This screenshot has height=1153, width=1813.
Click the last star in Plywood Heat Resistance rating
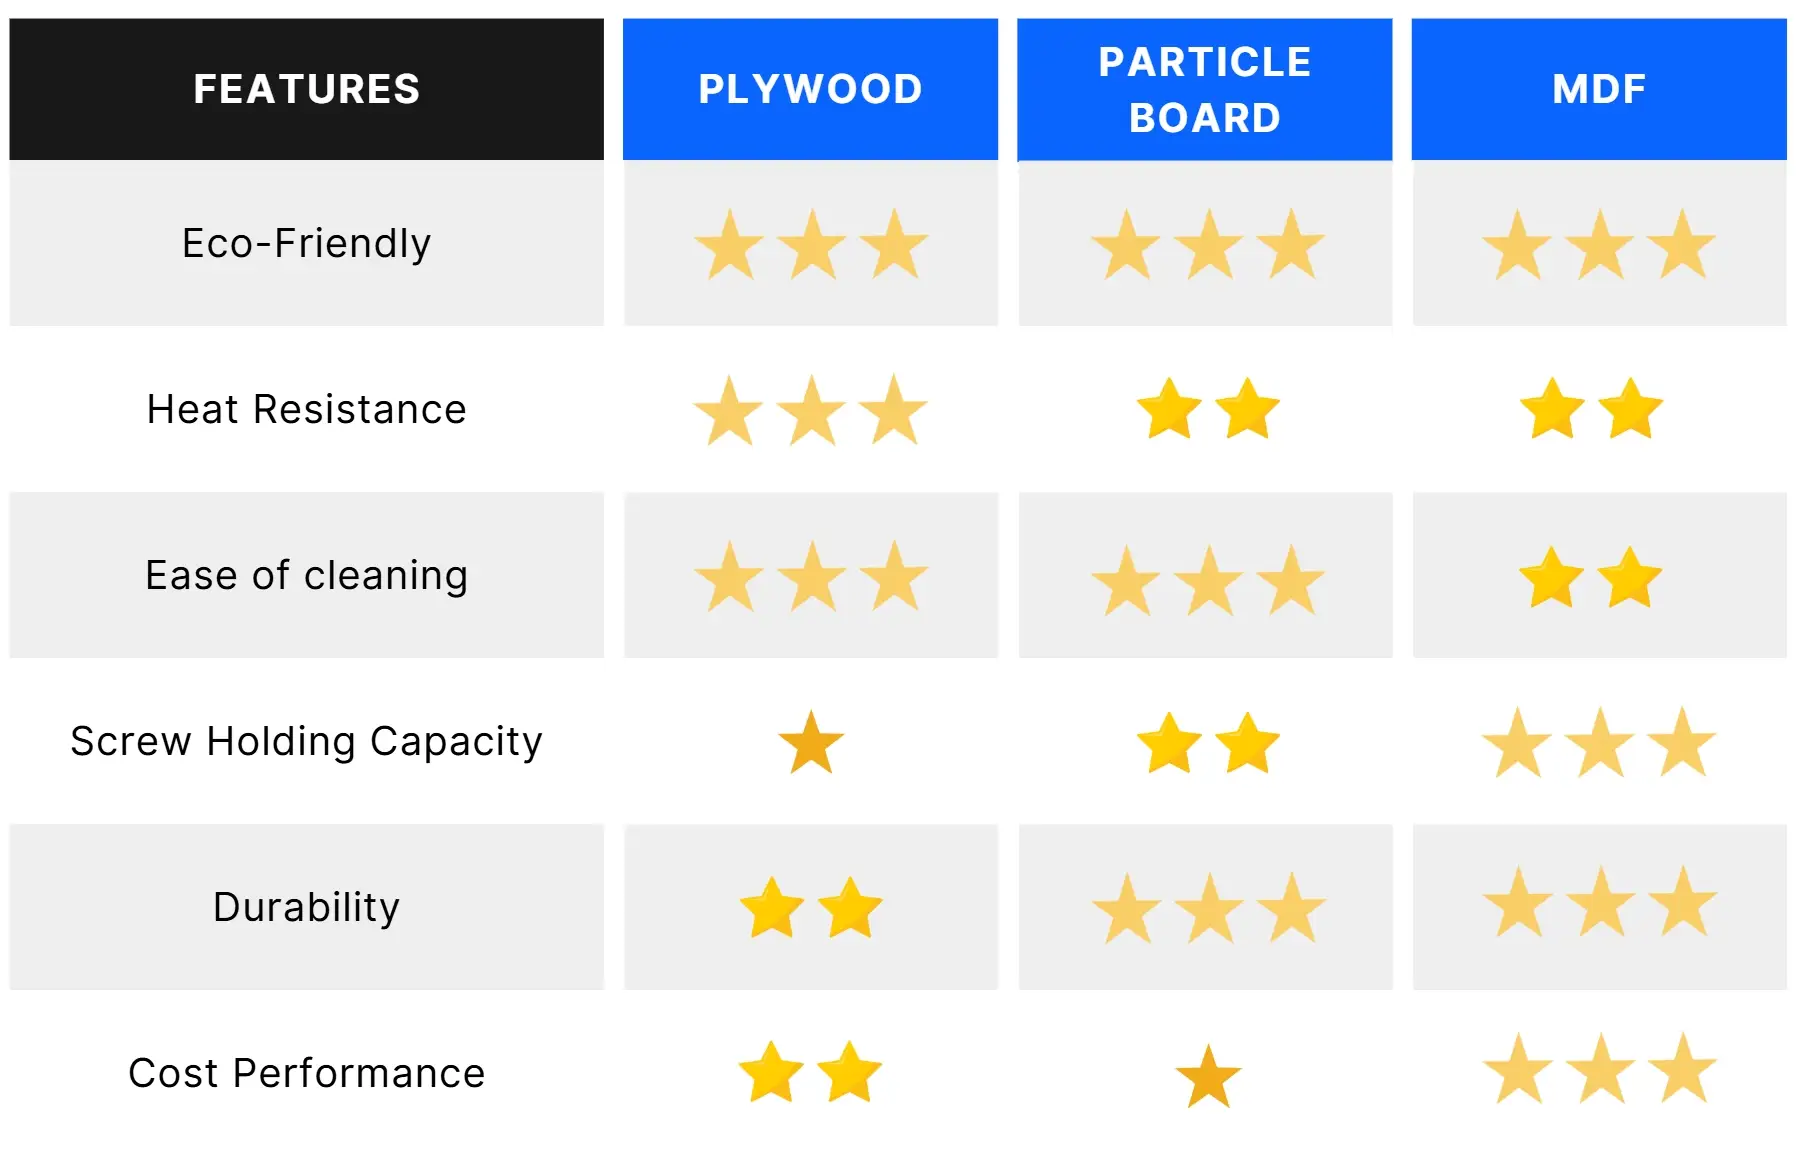tap(893, 410)
